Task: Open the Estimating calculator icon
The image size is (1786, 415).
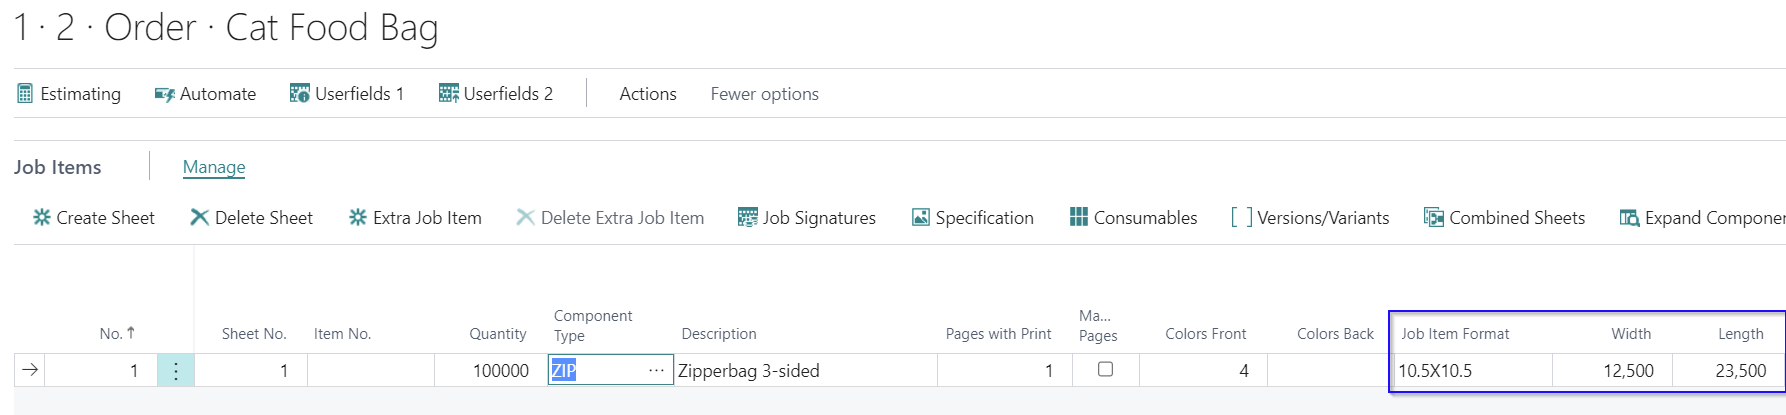Action: (25, 94)
